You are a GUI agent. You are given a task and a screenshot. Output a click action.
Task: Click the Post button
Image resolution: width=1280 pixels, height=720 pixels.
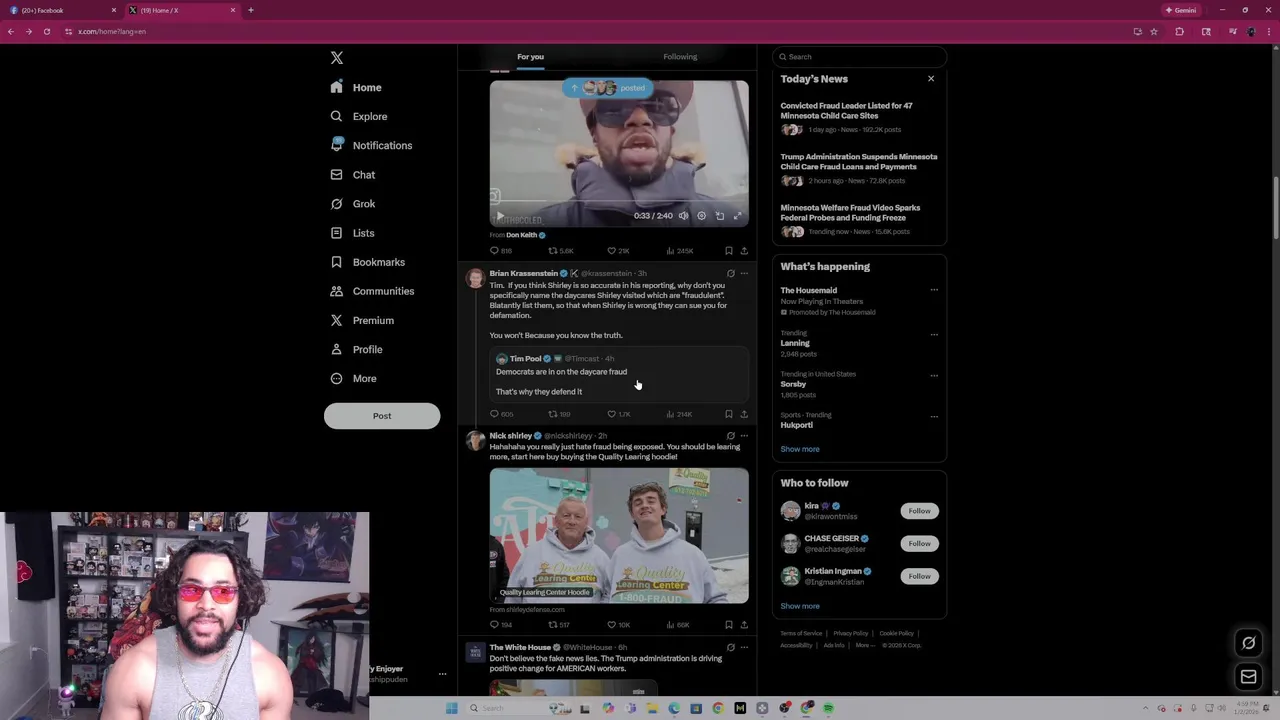(382, 416)
